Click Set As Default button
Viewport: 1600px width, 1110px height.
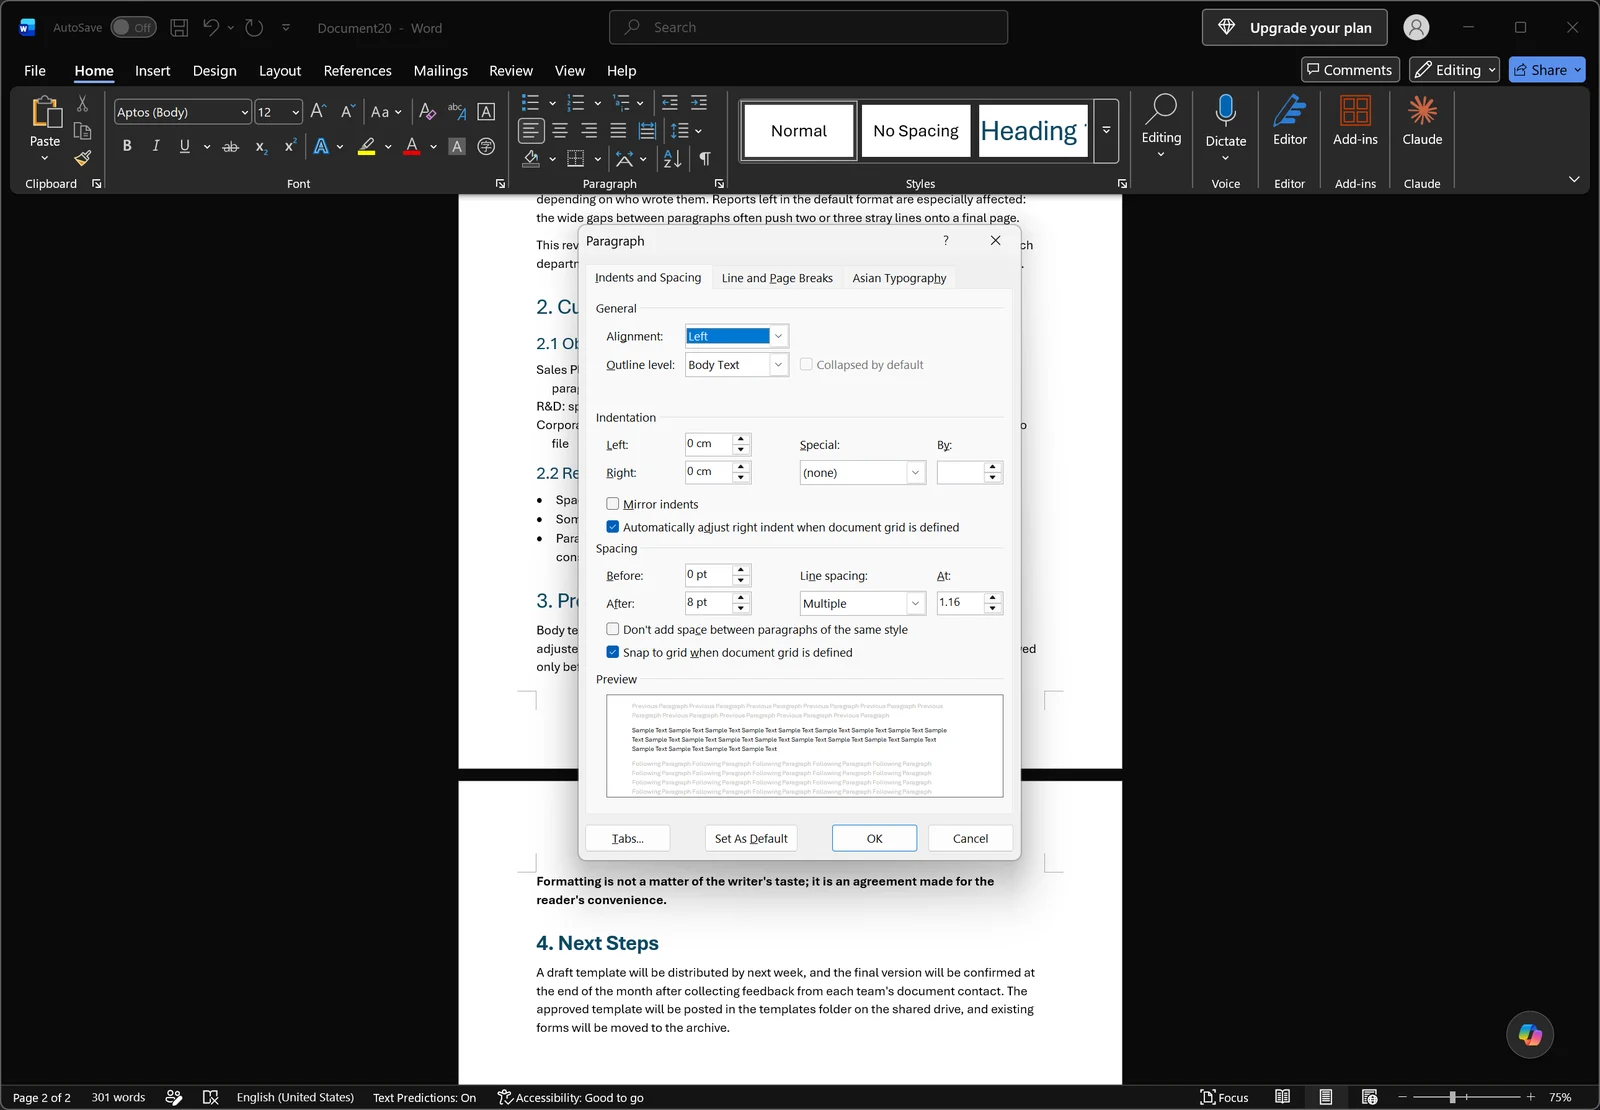pyautogui.click(x=751, y=838)
